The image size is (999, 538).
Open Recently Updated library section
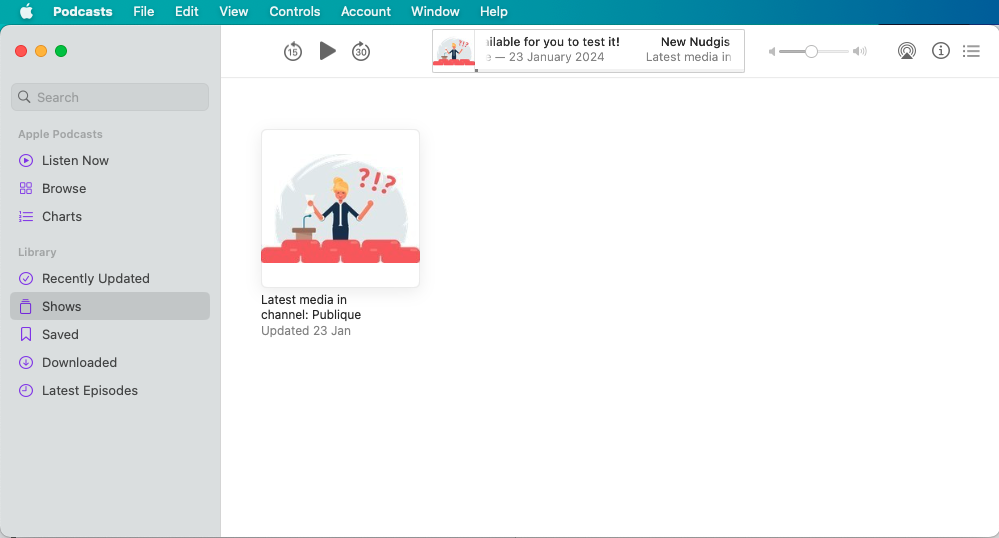pyautogui.click(x=110, y=279)
